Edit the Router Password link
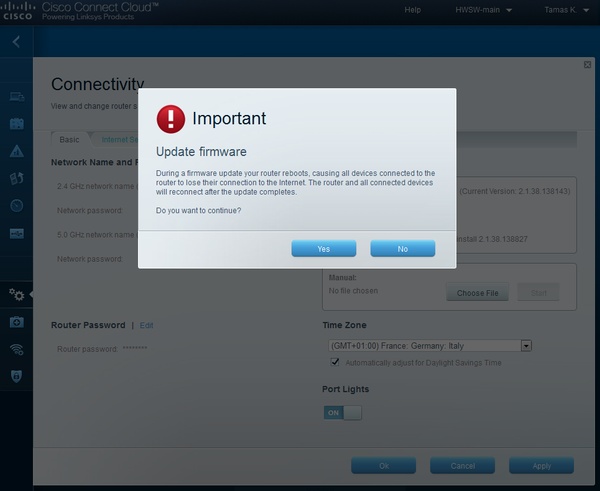This screenshot has width=600, height=491. pyautogui.click(x=146, y=325)
